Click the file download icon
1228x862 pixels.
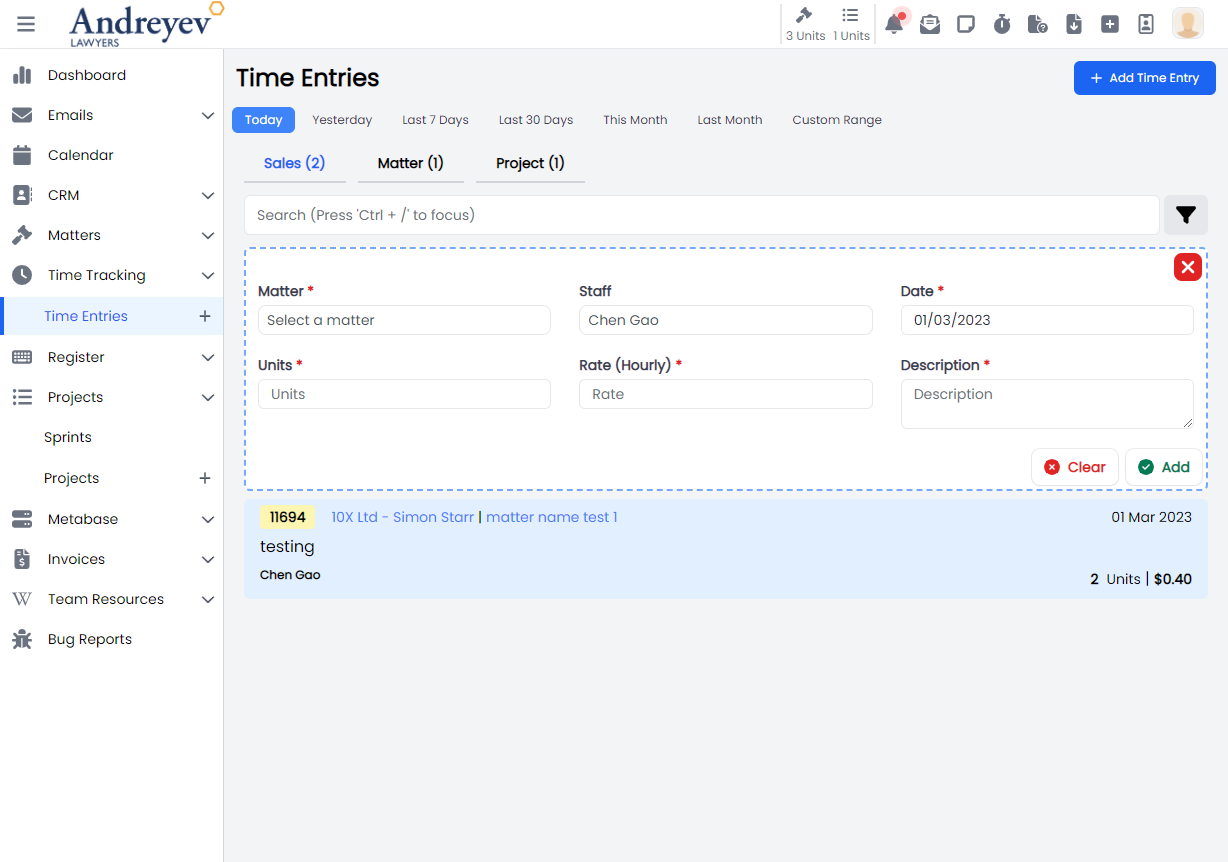[x=1074, y=24]
